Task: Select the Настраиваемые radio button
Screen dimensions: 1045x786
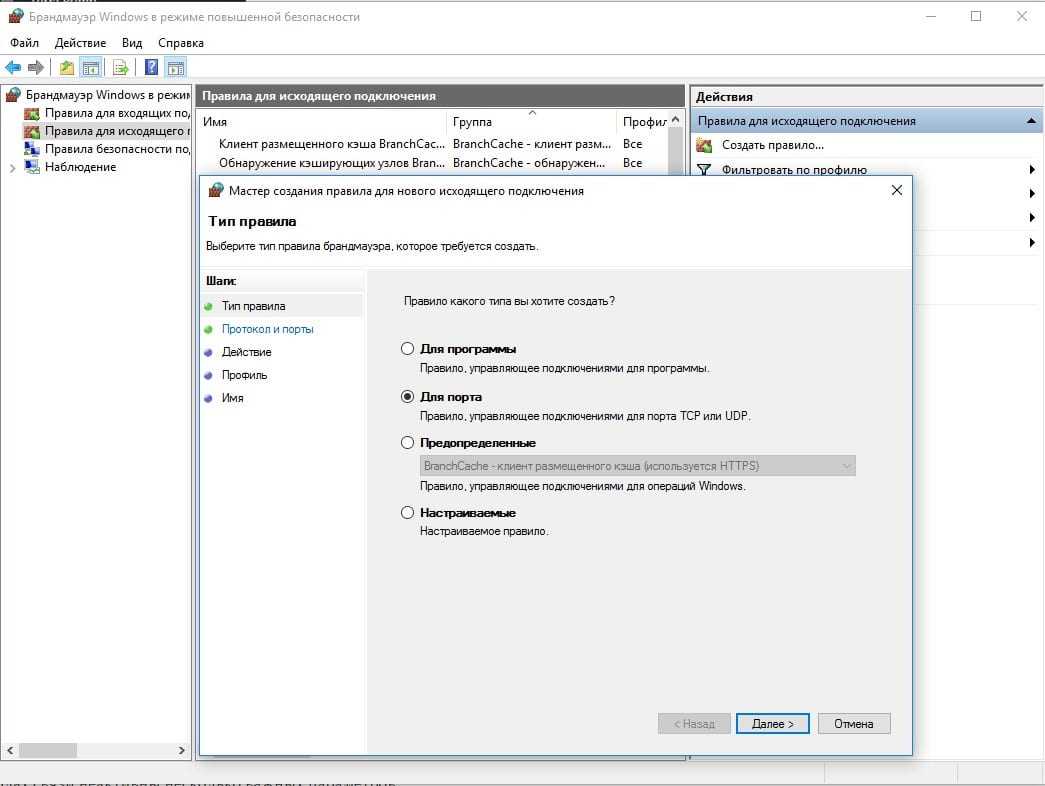Action: 407,513
